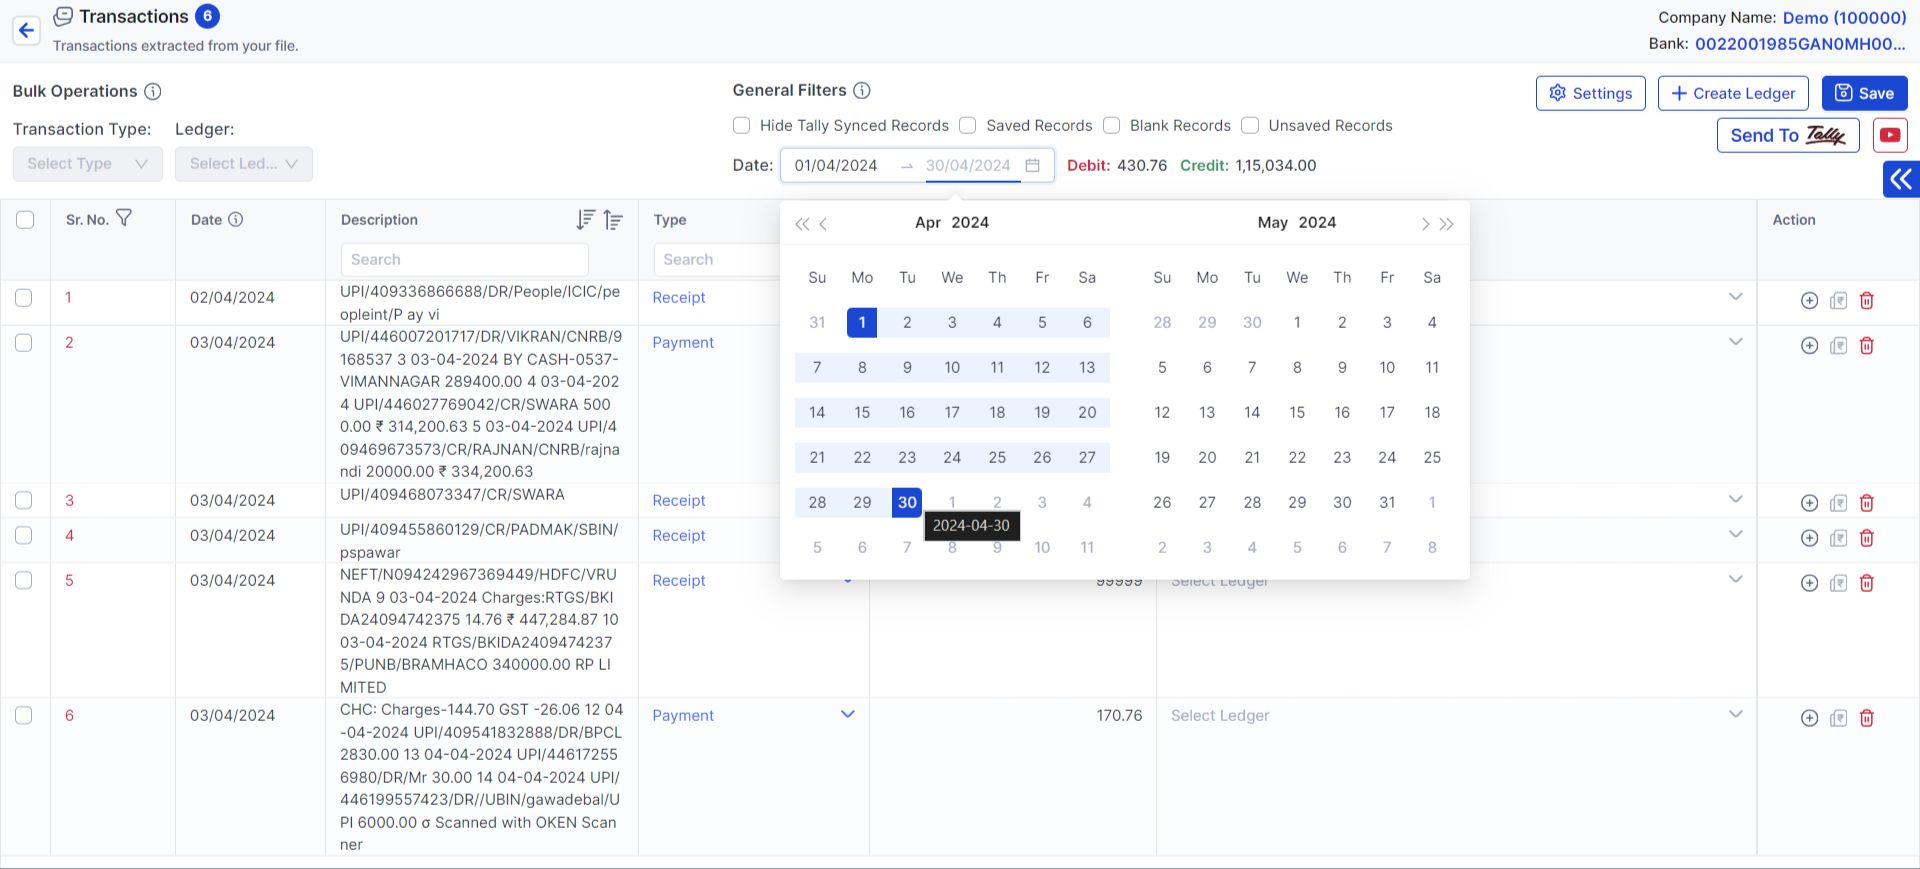Screen dimensions: 1920x869
Task: Sort Description column ascending
Action: (x=613, y=219)
